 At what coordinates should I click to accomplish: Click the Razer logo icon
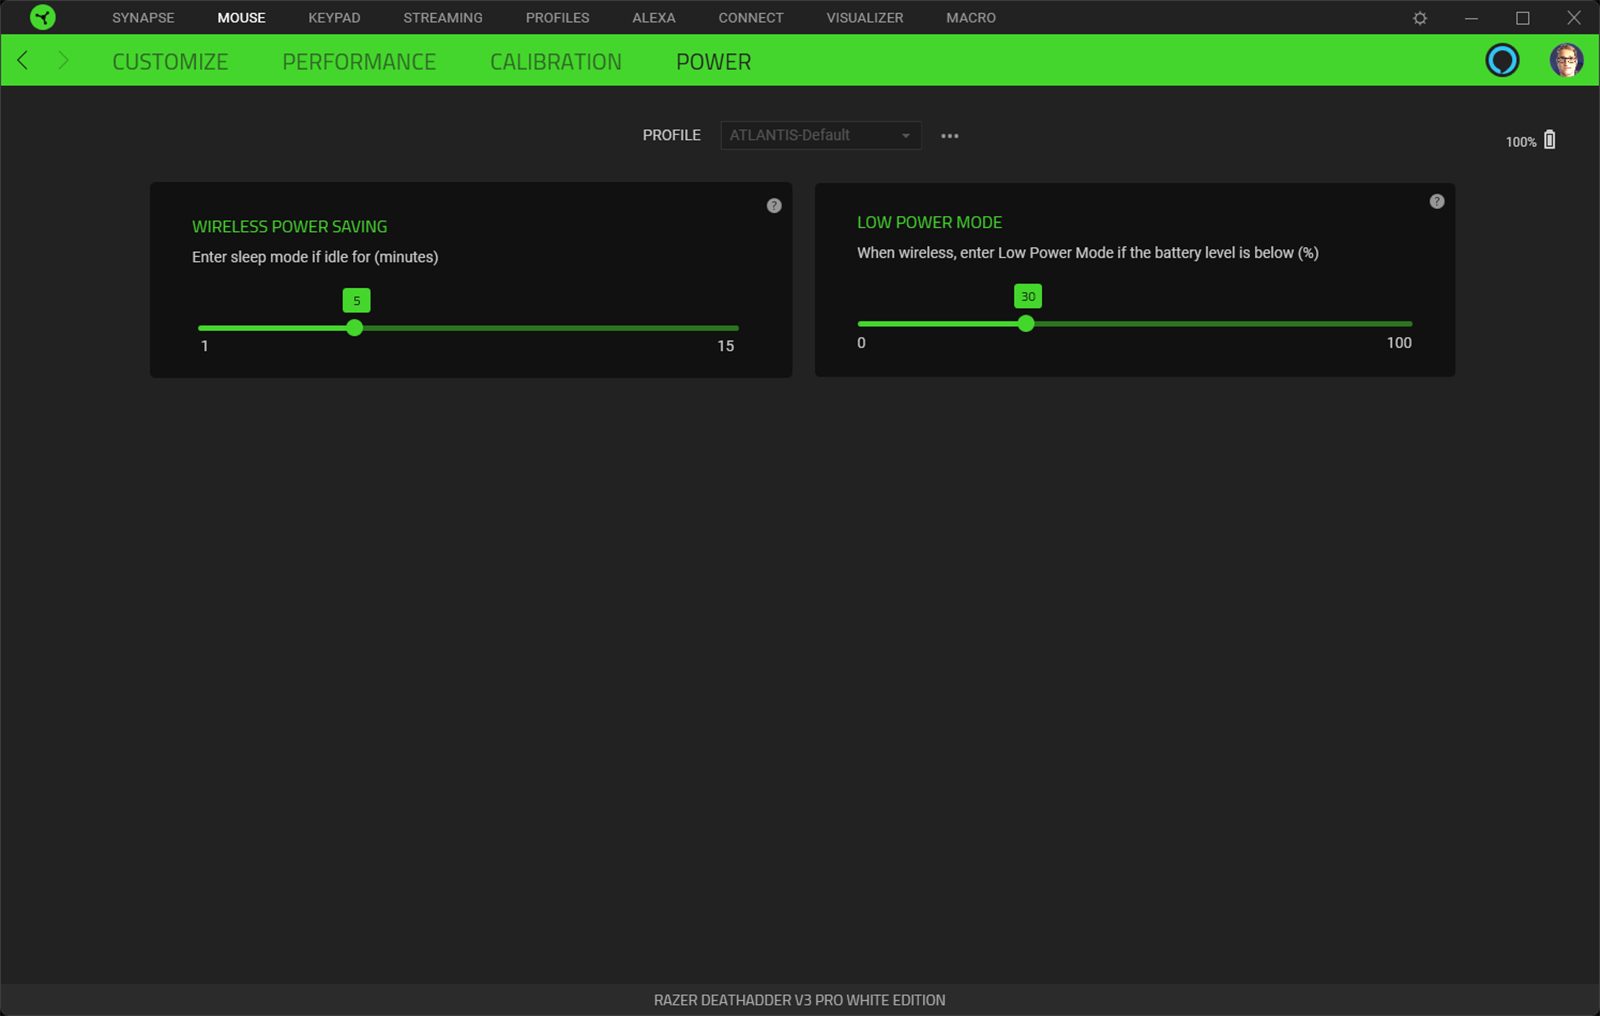tap(43, 17)
